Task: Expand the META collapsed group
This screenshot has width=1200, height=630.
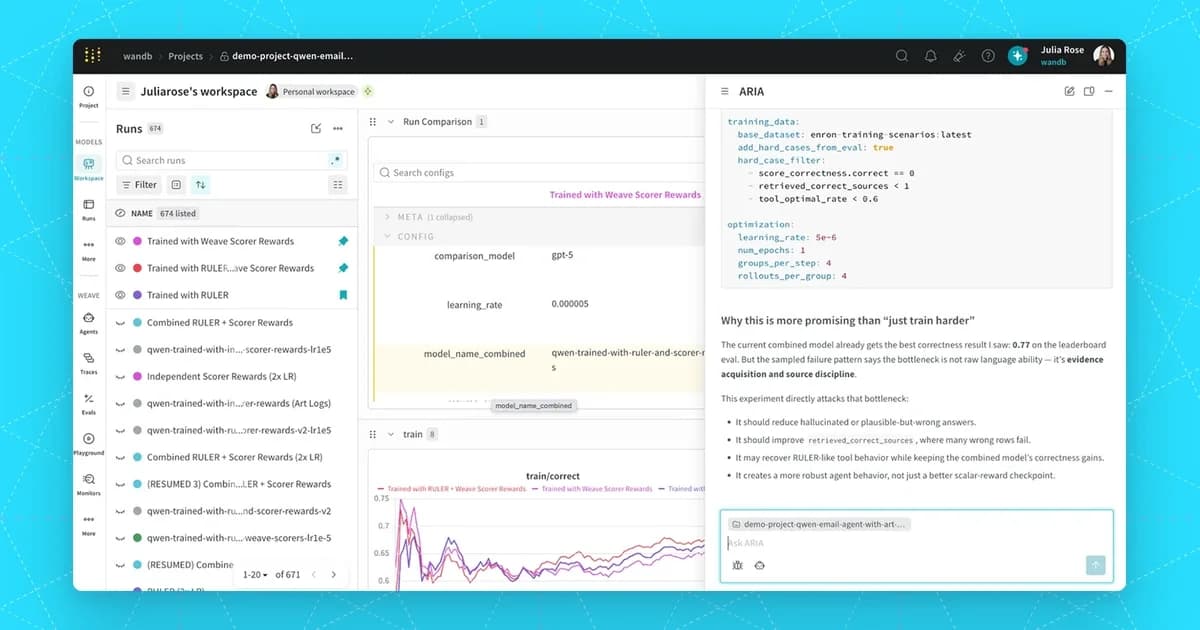Action: pyautogui.click(x=387, y=216)
